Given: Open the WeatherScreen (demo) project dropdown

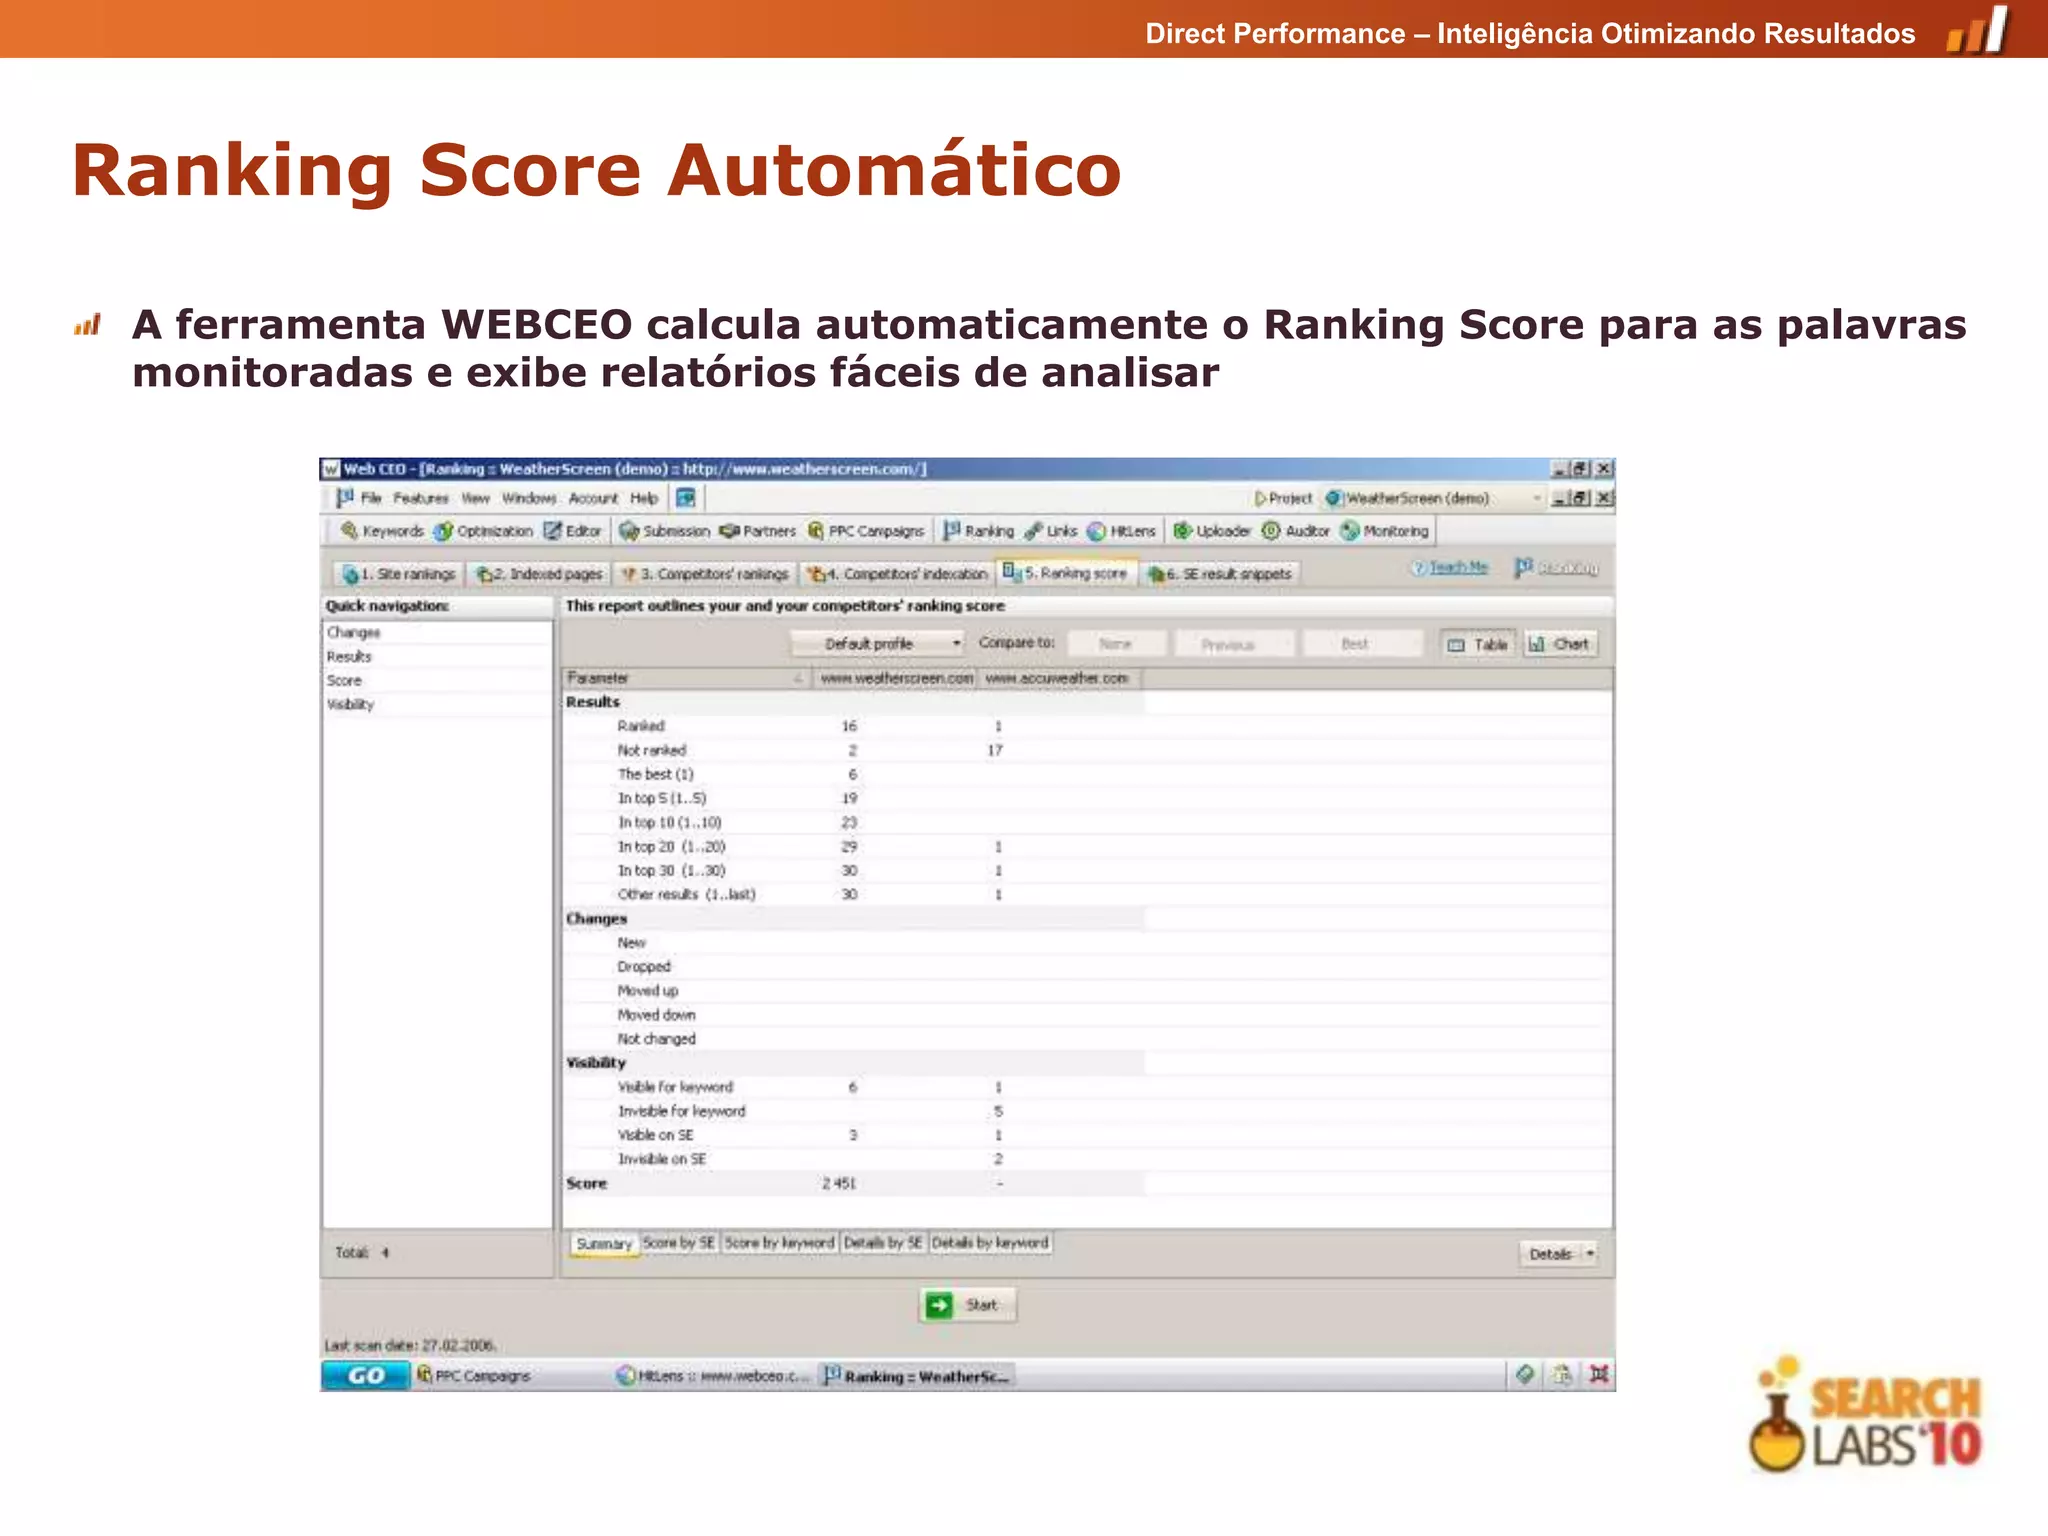Looking at the screenshot, I should (1435, 498).
